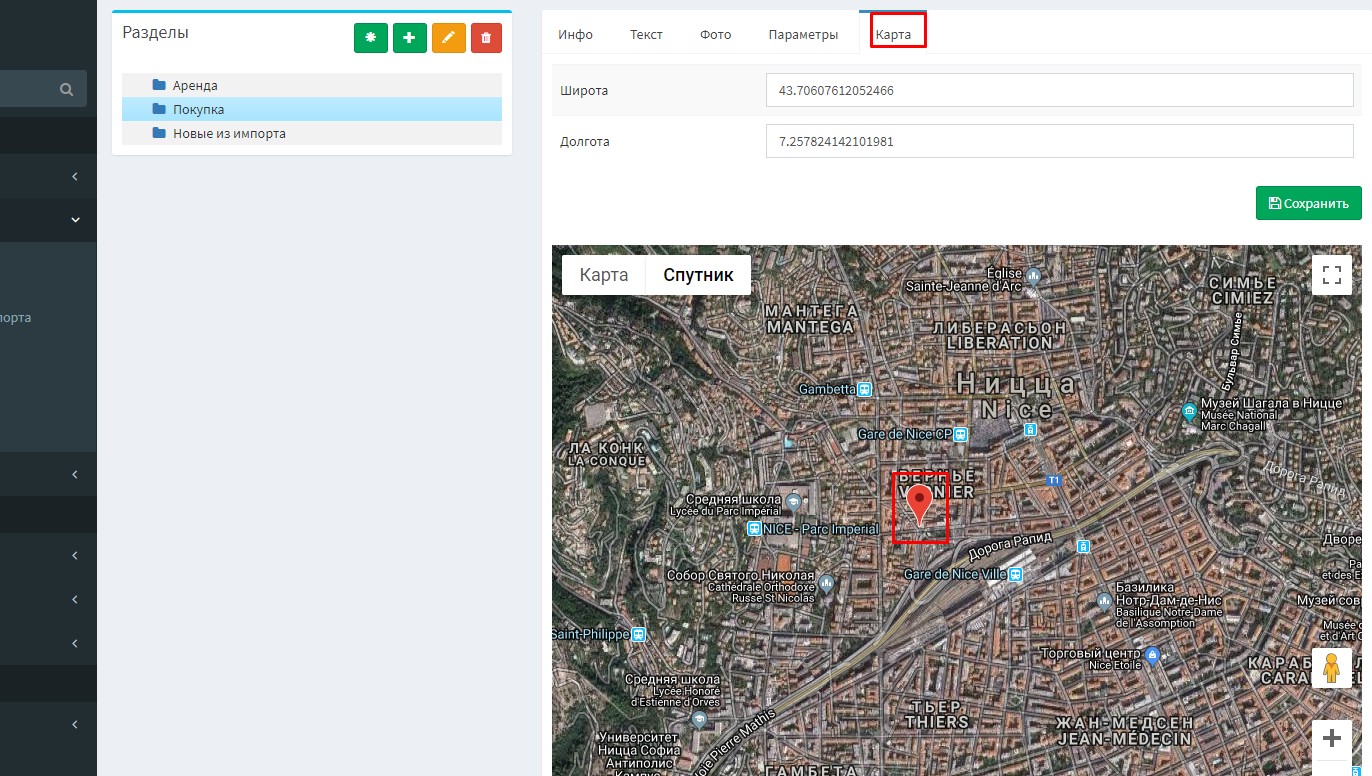Open the Параметры tab
The image size is (1372, 776).
point(803,34)
